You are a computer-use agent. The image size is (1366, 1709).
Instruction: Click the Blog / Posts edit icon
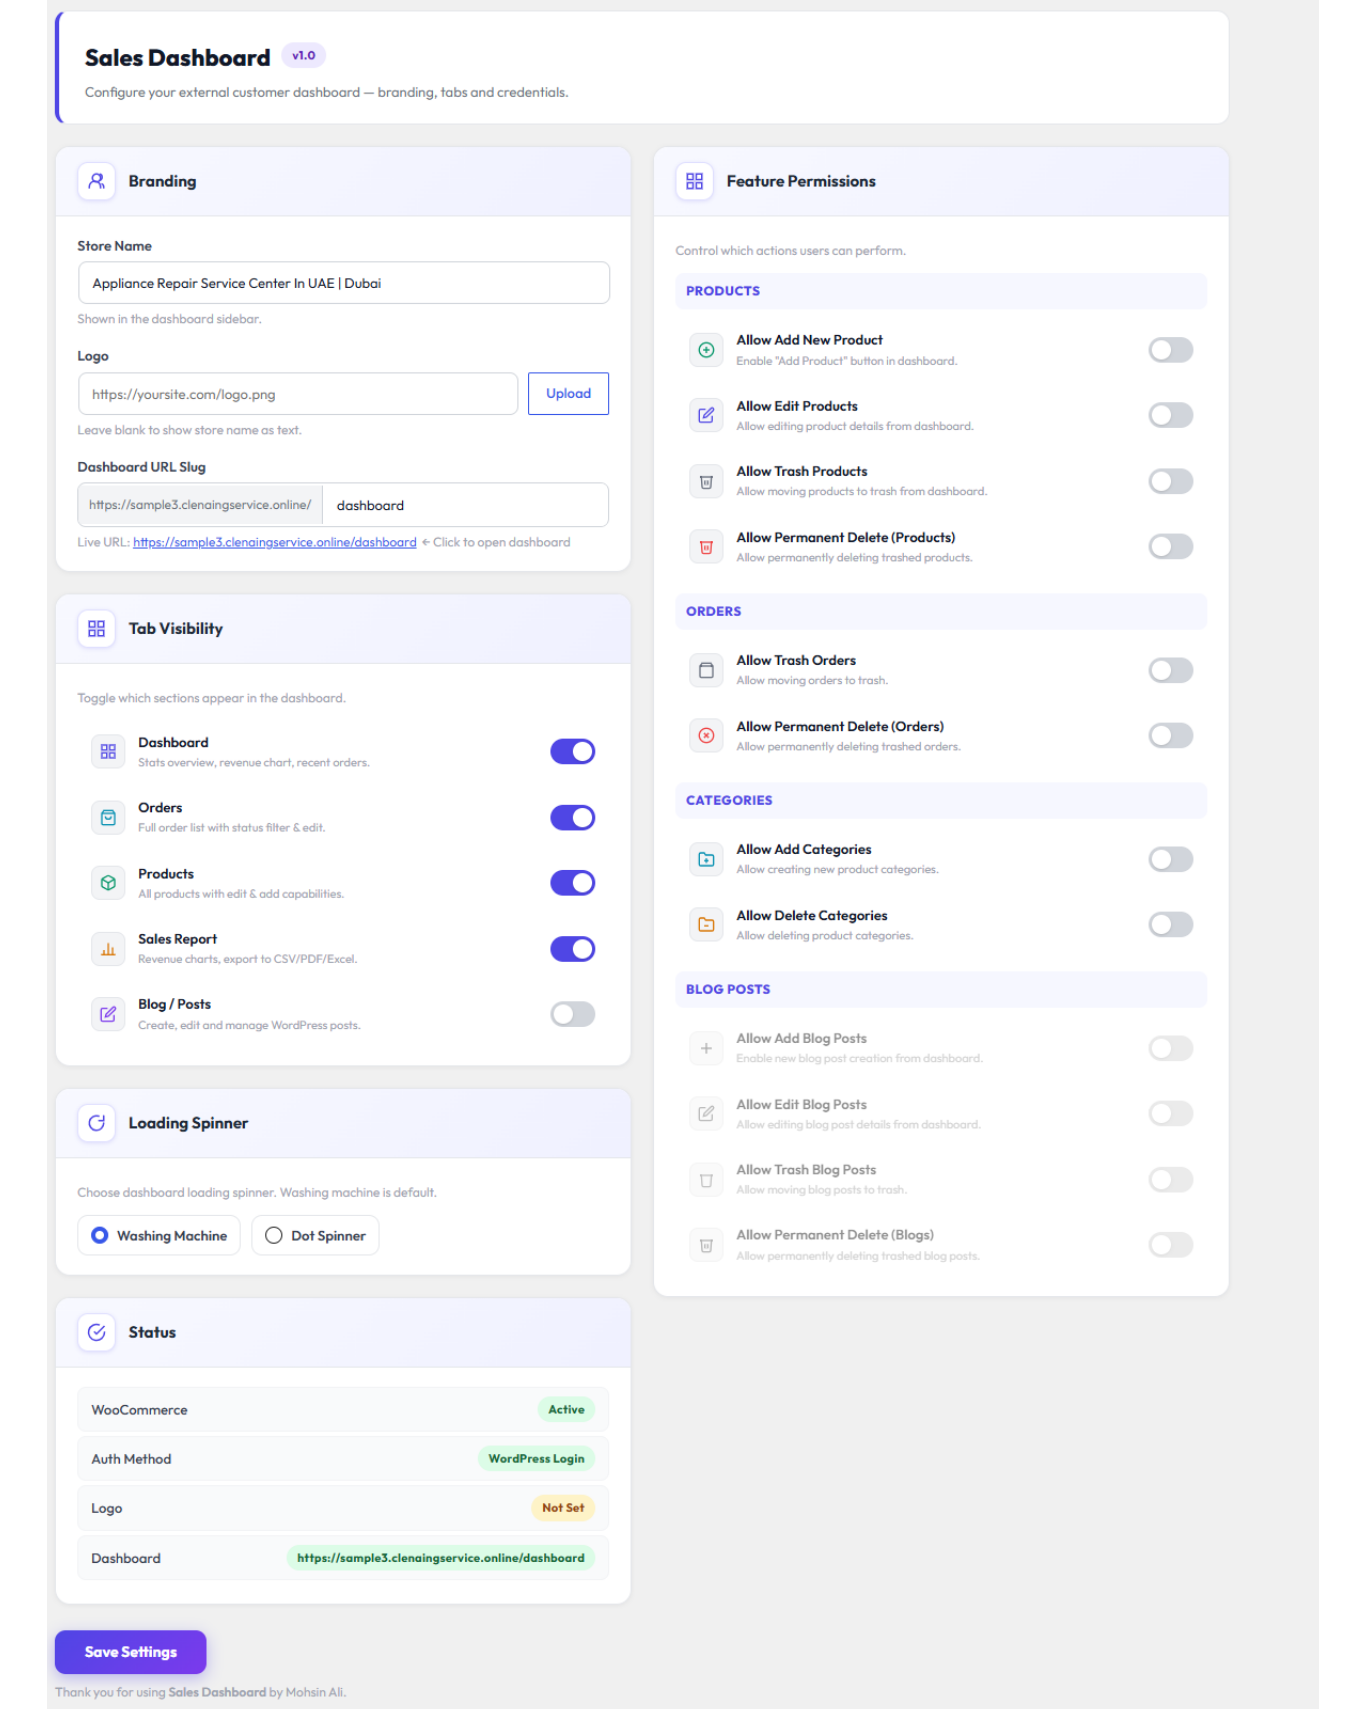click(108, 1014)
